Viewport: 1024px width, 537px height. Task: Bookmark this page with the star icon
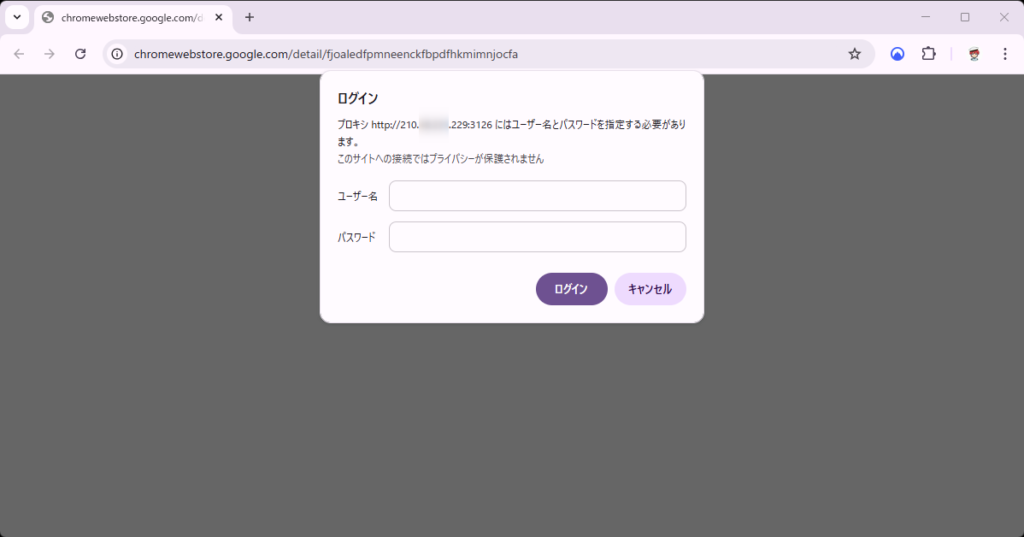[x=854, y=54]
